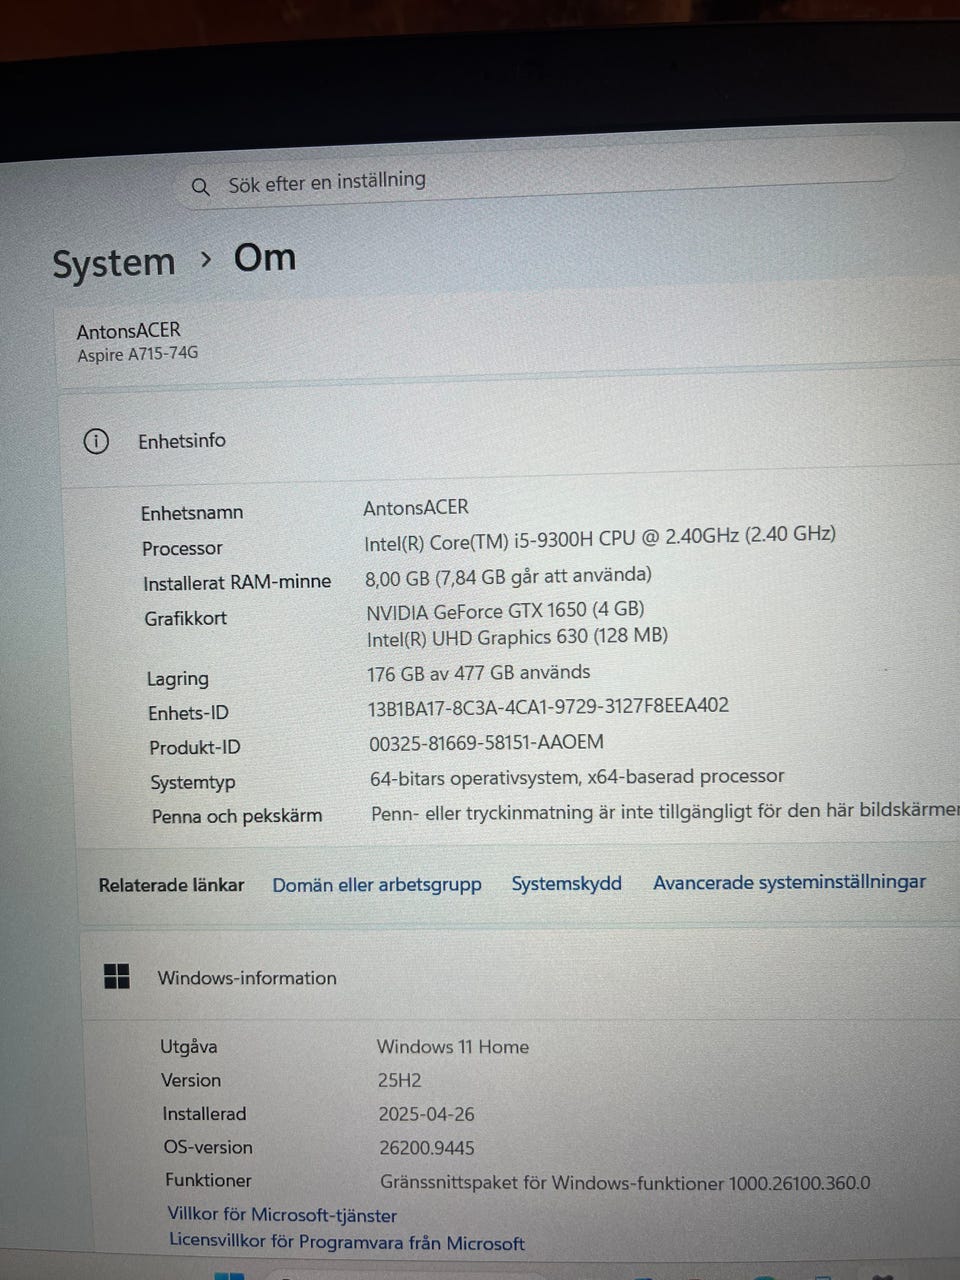The height and width of the screenshot is (1280, 960).
Task: Open the "Domän eller arbetsgrupp" link
Action: pyautogui.click(x=377, y=885)
